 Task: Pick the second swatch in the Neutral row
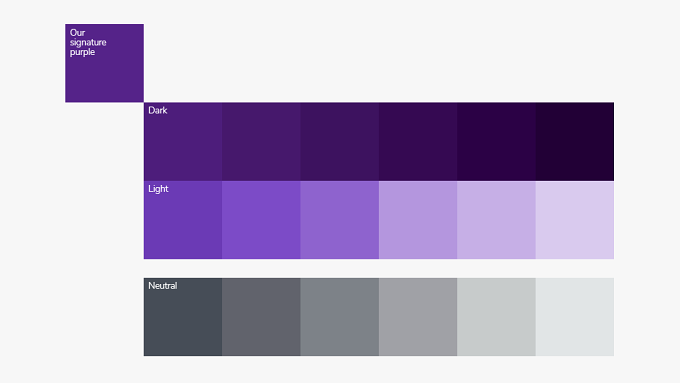coord(261,317)
